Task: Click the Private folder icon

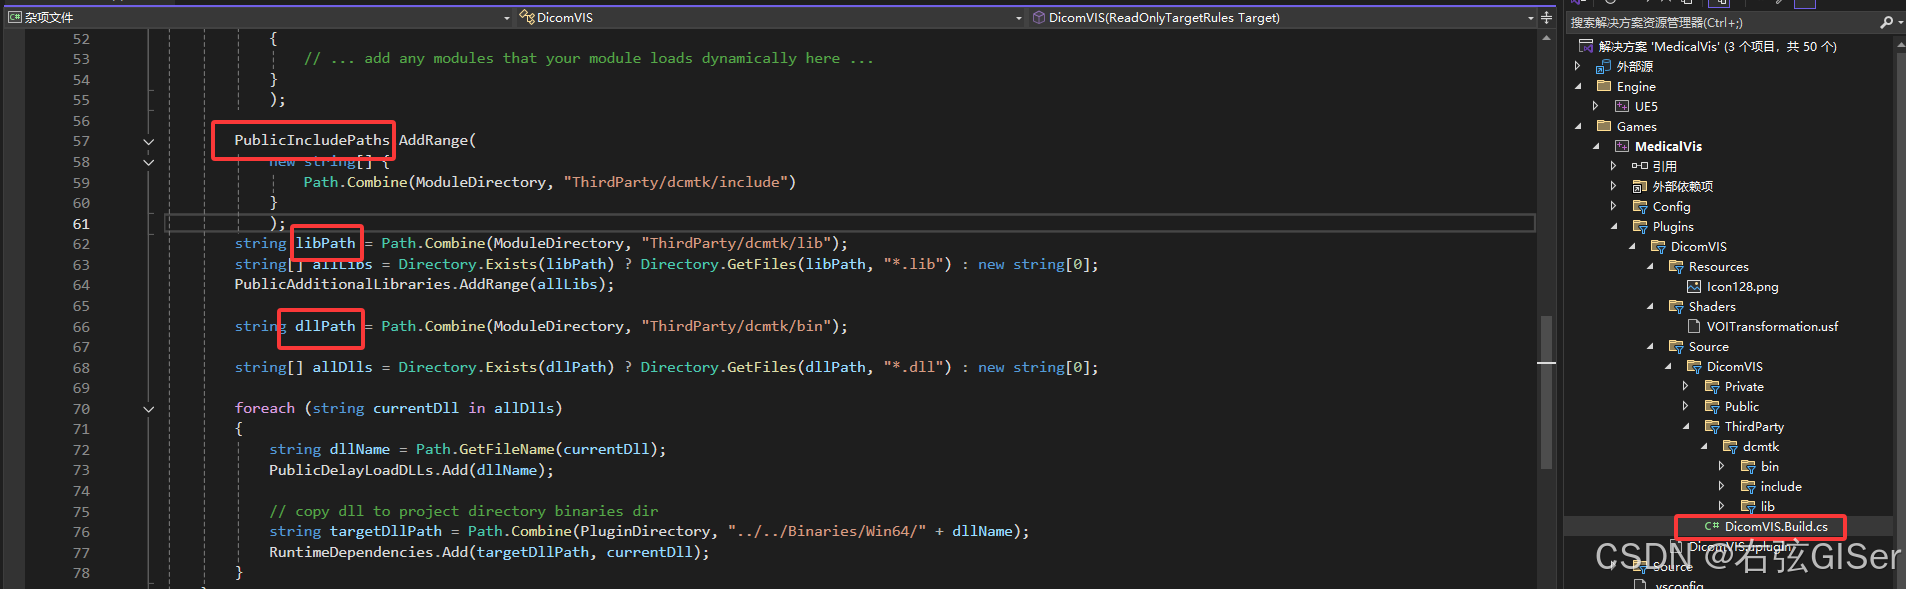Action: (x=1711, y=386)
